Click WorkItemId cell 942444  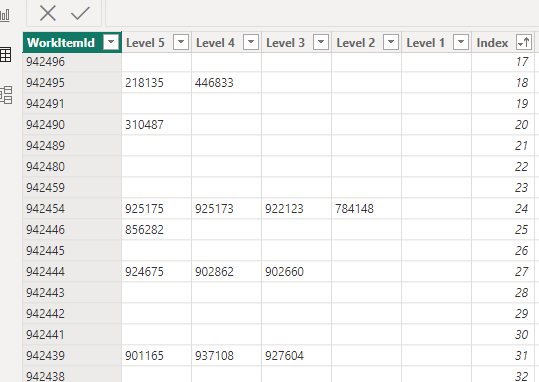72,272
